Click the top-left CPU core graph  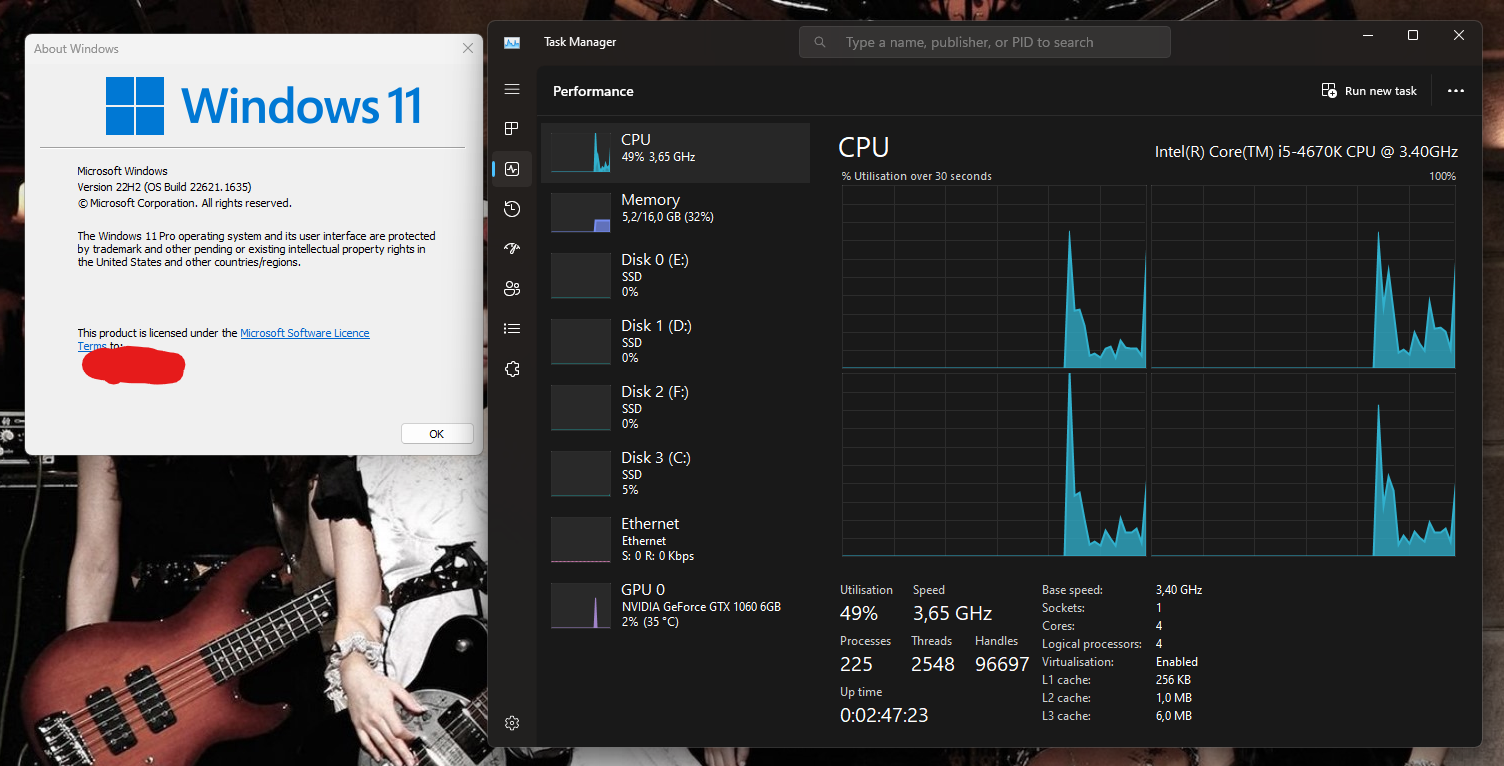(994, 277)
